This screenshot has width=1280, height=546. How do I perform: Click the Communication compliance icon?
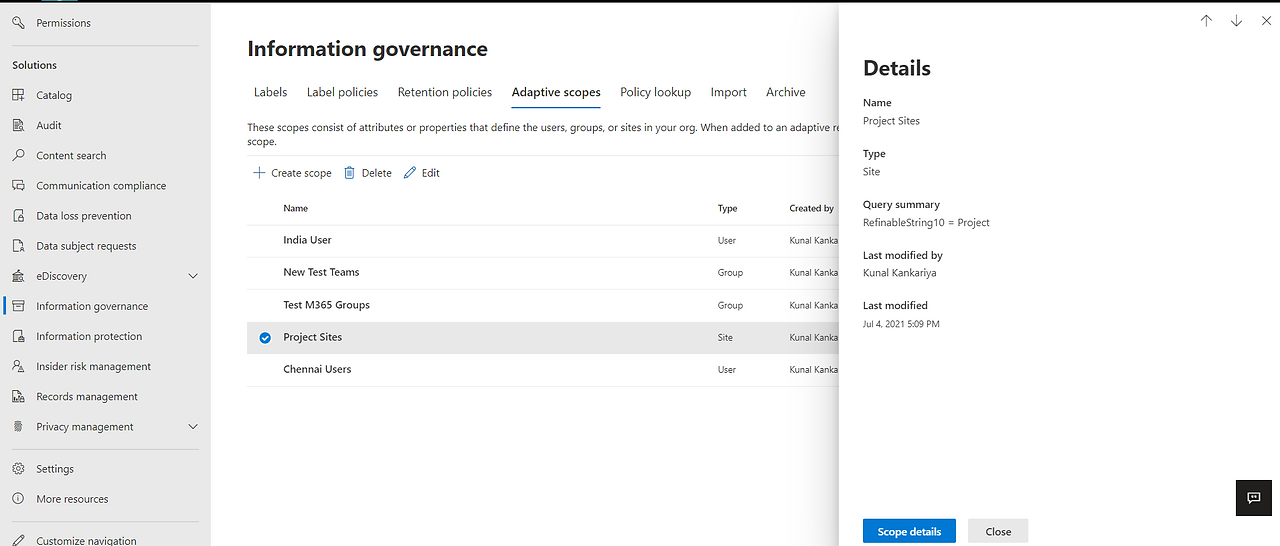[18, 185]
